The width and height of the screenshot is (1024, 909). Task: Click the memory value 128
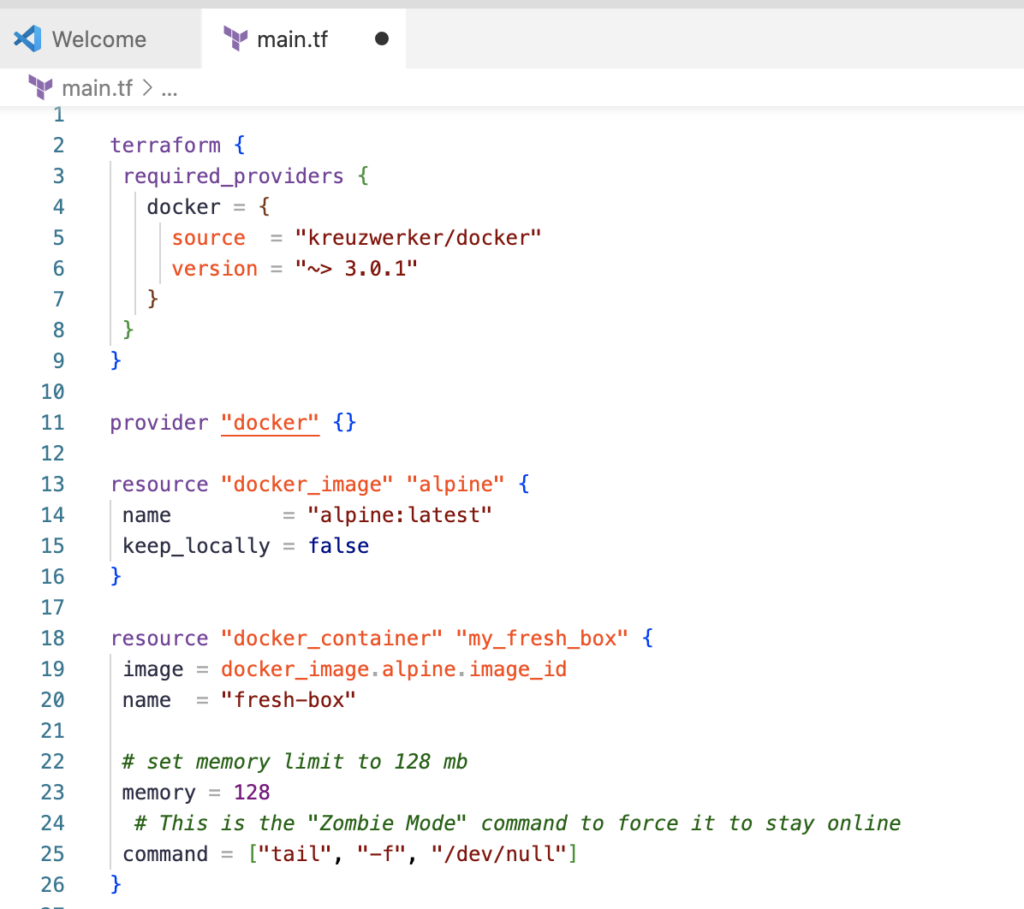[x=251, y=793]
